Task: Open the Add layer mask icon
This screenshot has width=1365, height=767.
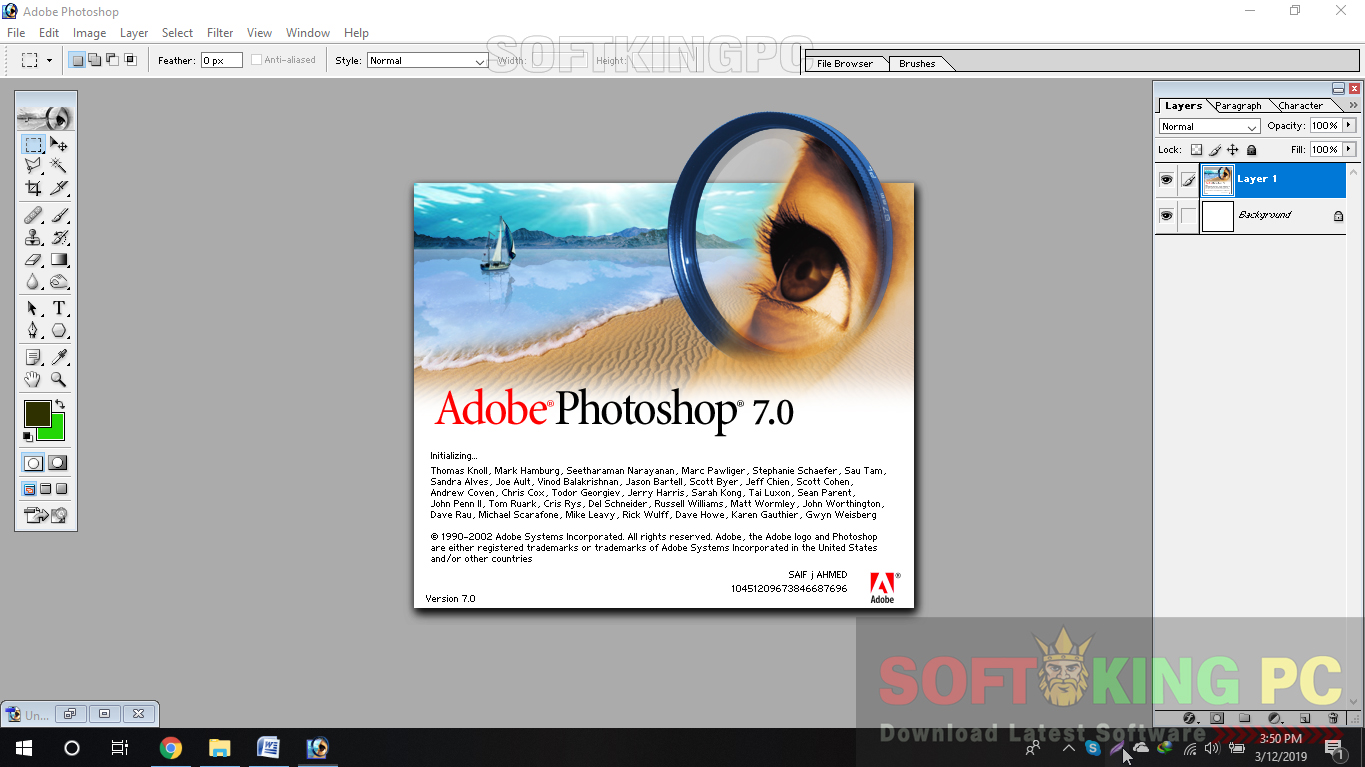Action: pos(1216,718)
